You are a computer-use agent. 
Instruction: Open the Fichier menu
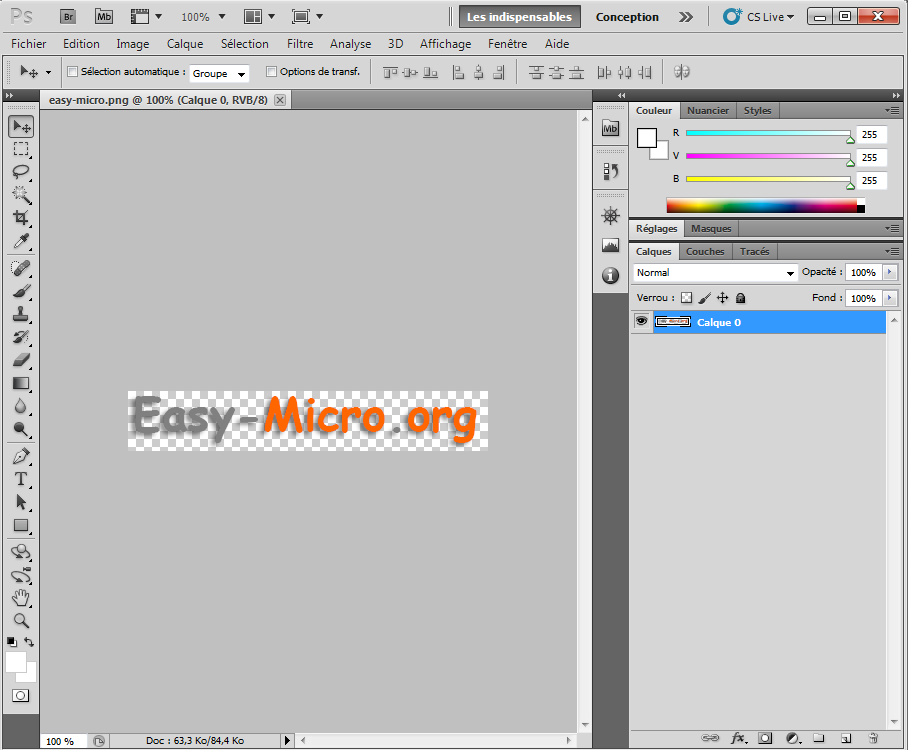28,44
